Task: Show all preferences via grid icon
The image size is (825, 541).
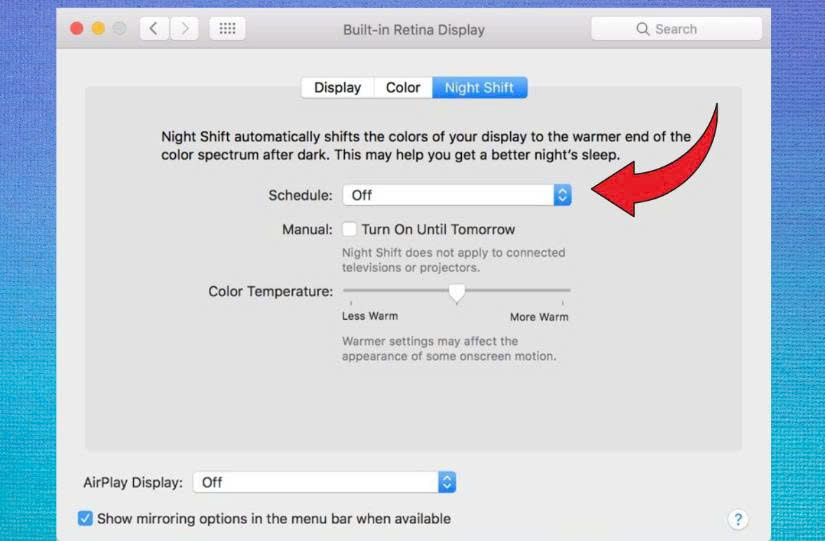Action: [x=227, y=28]
